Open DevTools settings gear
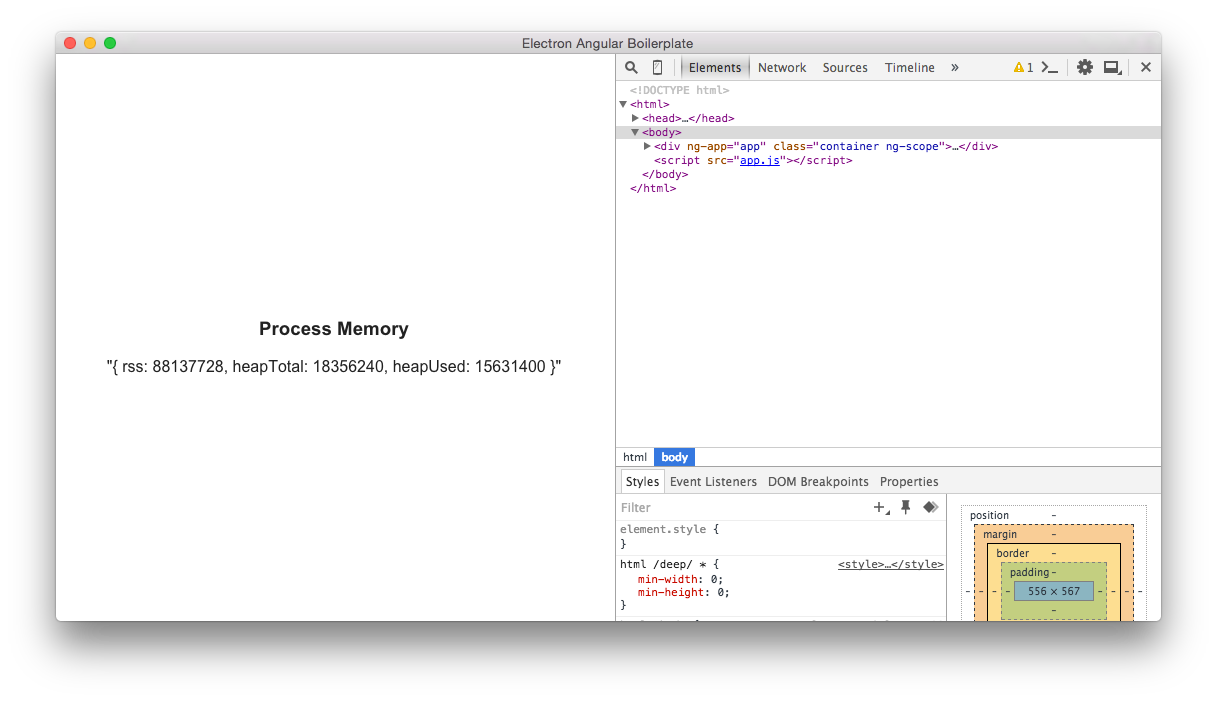This screenshot has width=1217, height=701. [x=1084, y=67]
